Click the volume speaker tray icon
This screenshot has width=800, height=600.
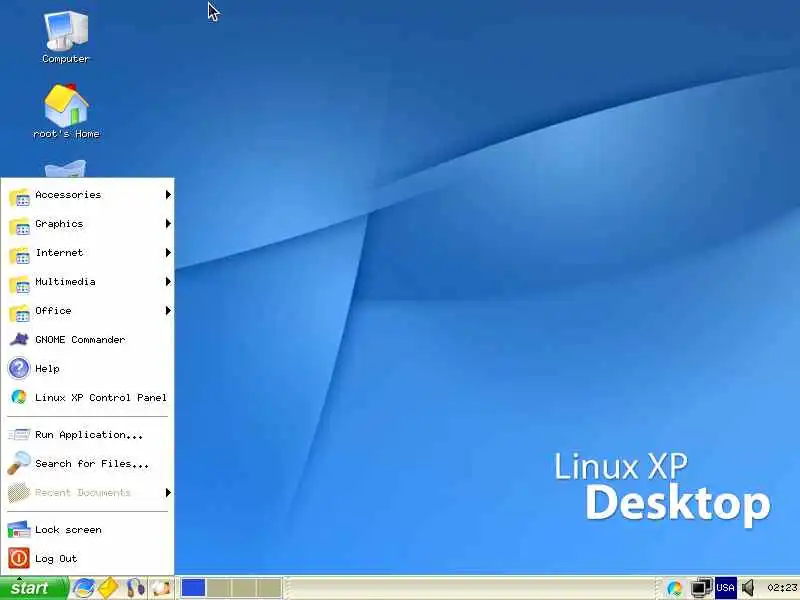pos(748,588)
